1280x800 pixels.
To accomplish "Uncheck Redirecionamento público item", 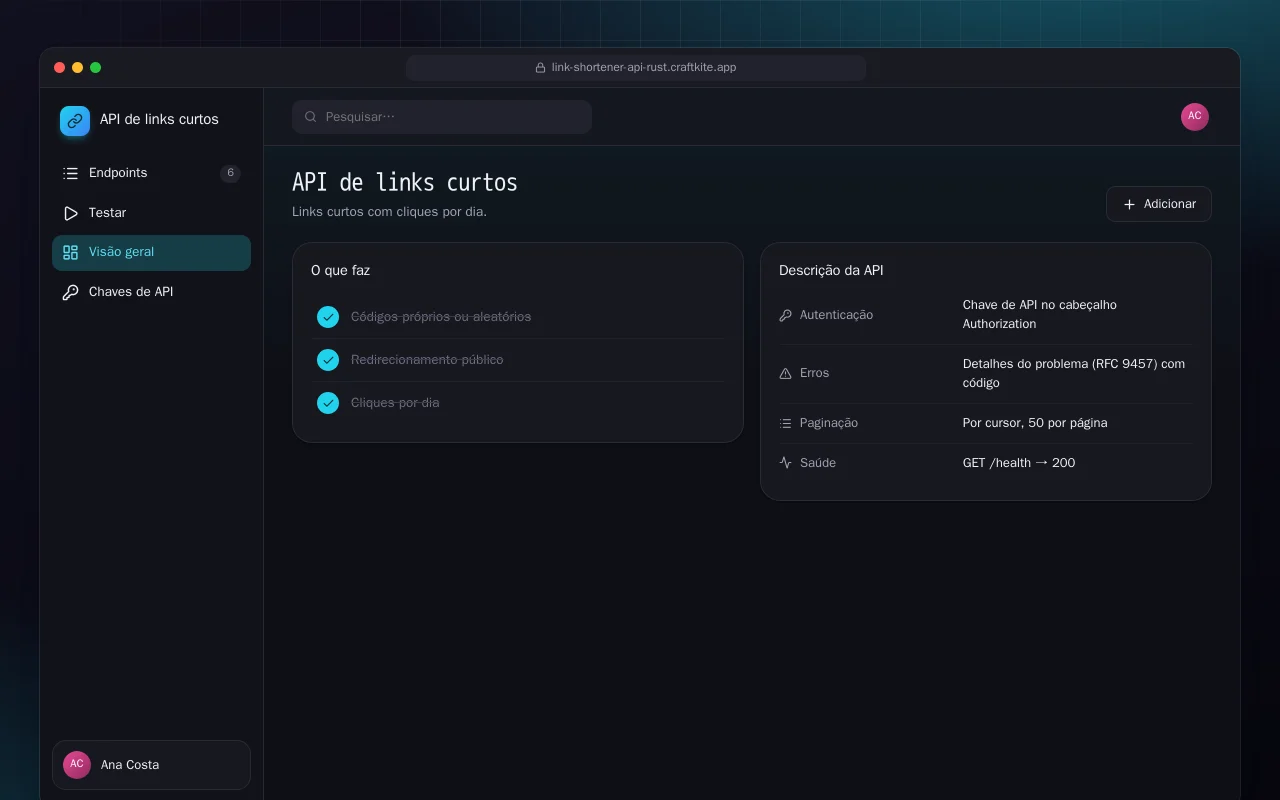I will [x=328, y=360].
